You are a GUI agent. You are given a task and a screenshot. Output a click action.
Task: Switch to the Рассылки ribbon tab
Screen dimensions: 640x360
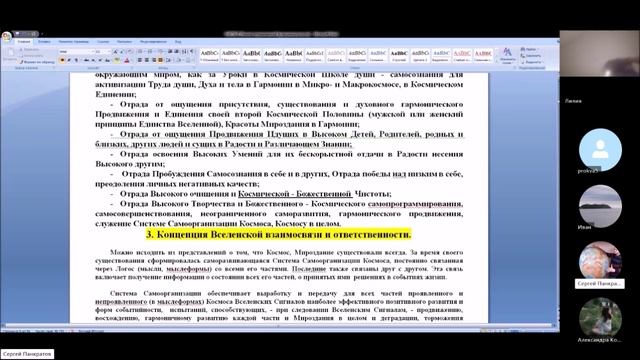(x=124, y=42)
